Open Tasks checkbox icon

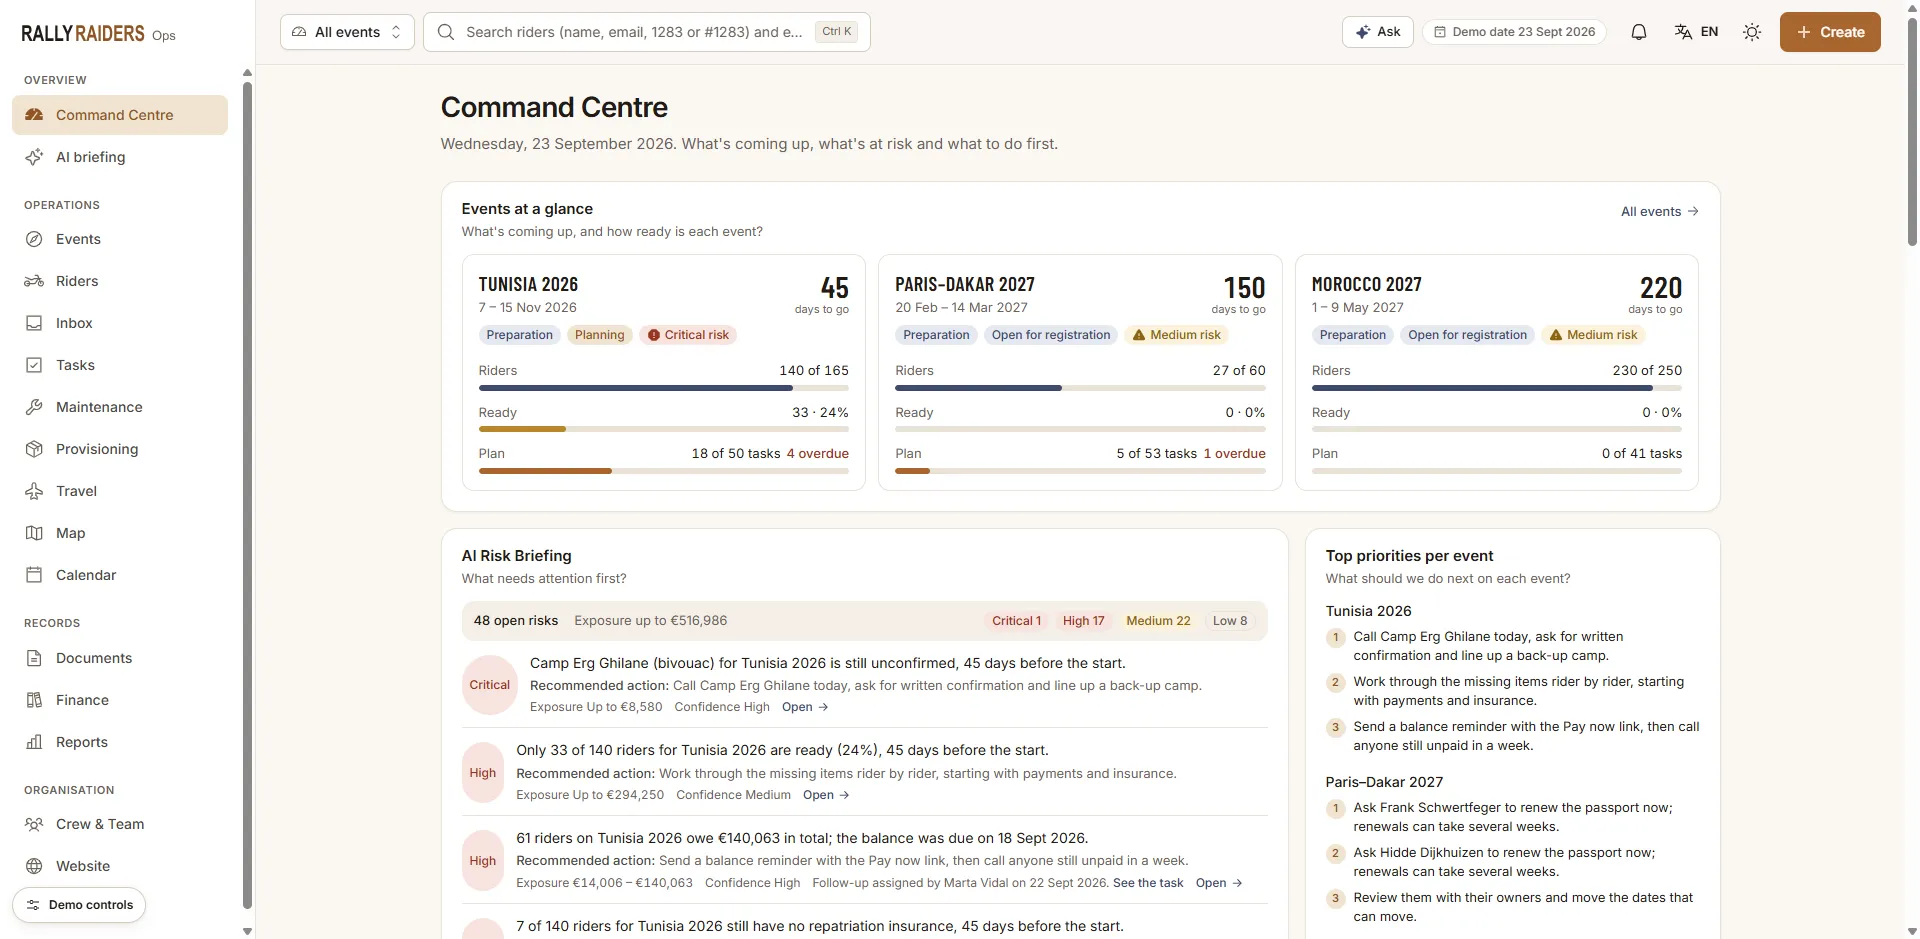pos(34,365)
